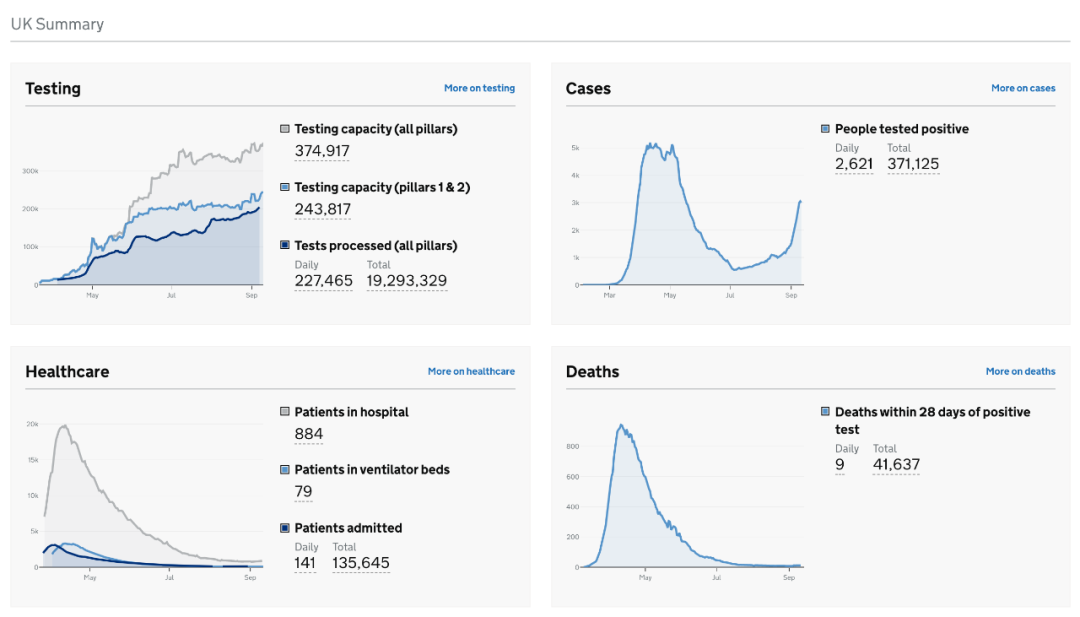Select total patients admitted value 135,645

pos(361,563)
